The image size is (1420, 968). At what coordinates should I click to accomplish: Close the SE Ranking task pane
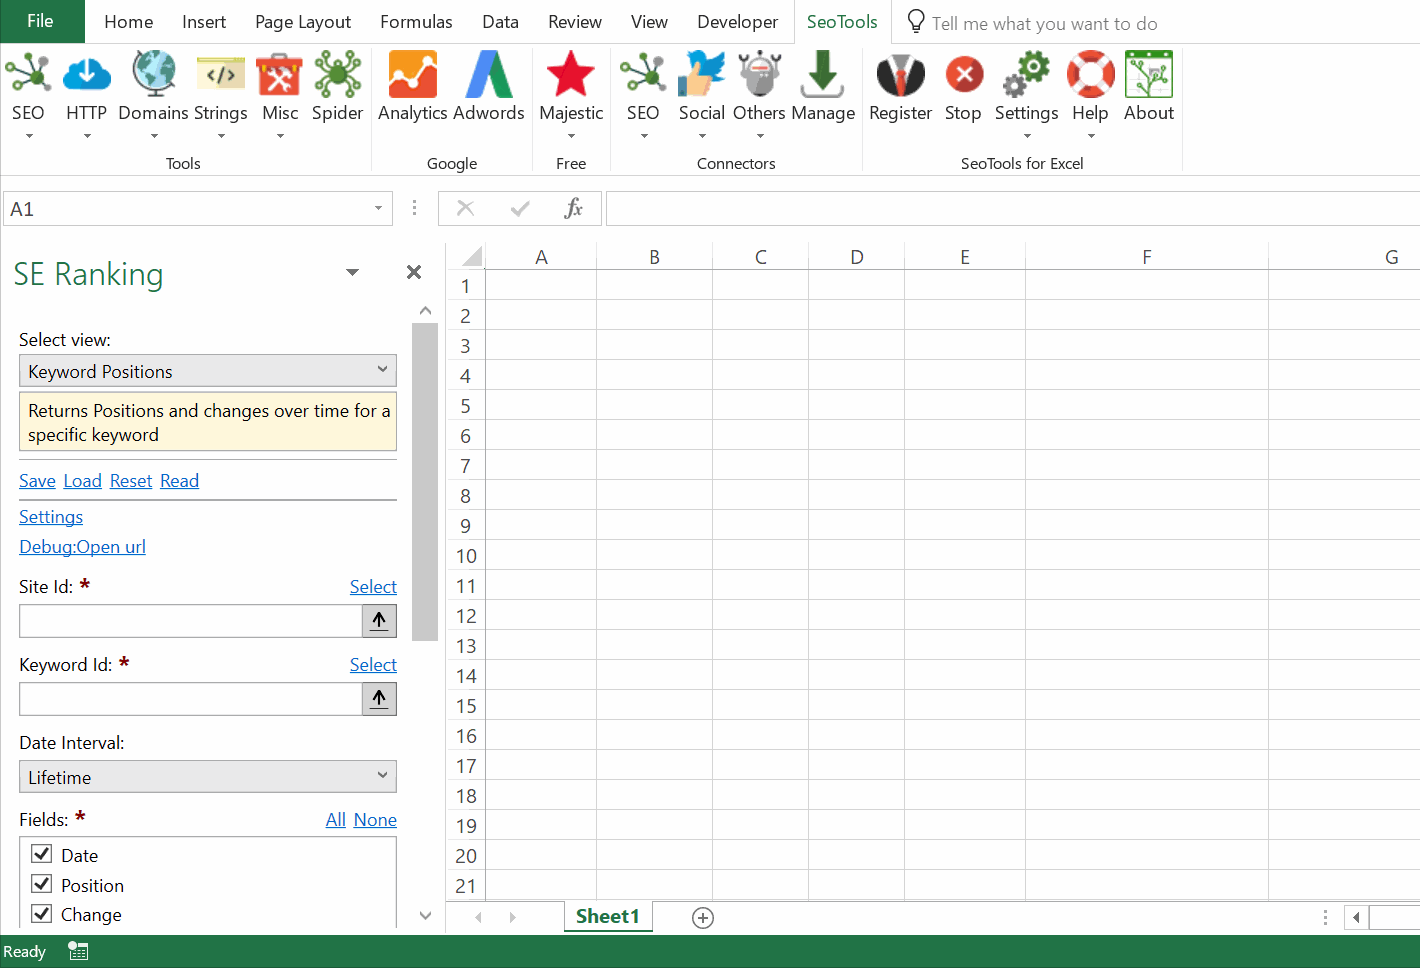414,272
